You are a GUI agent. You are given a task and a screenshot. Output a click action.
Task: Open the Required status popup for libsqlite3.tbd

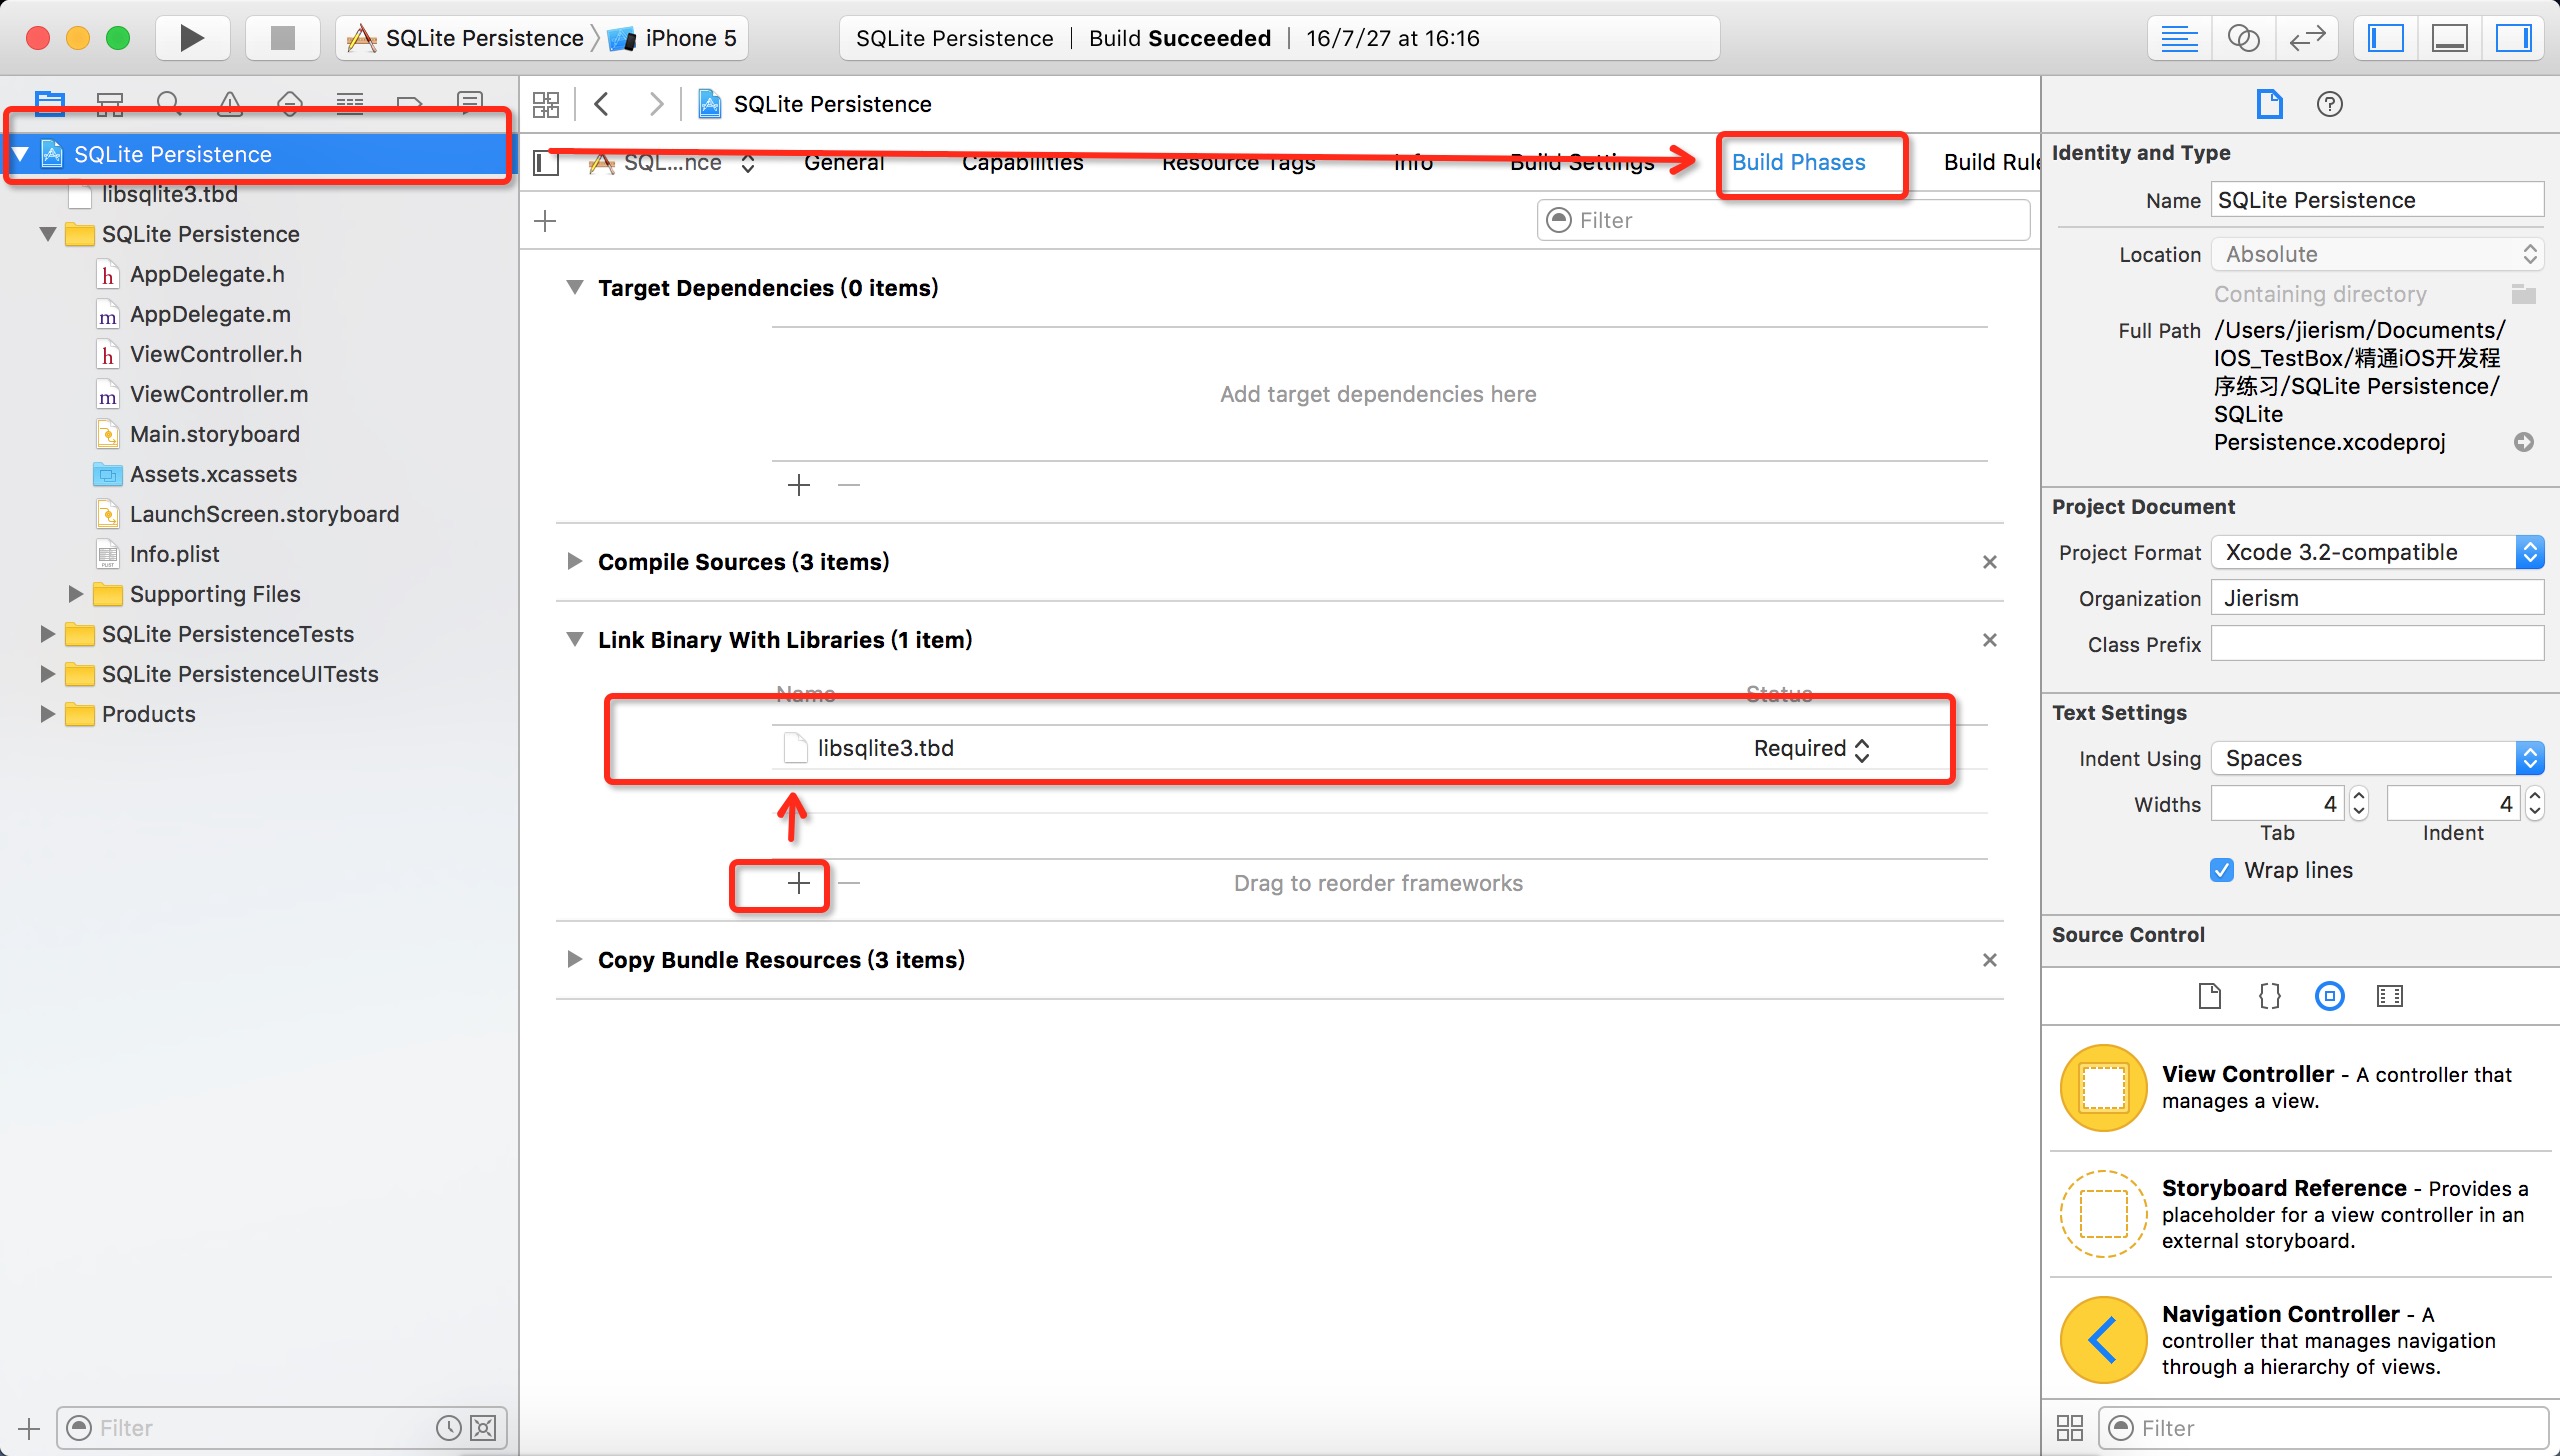1812,748
